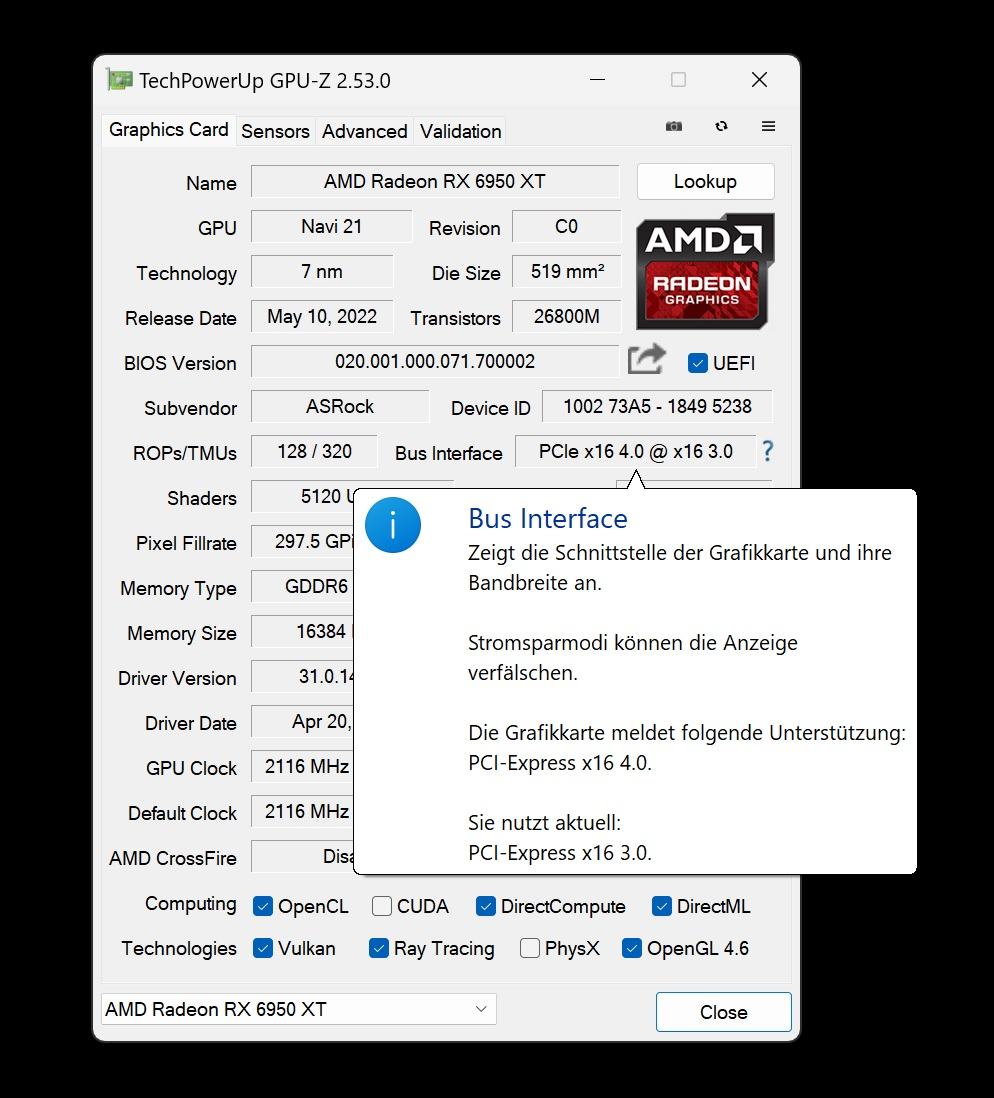Click the refresh icon in GPU-Z
This screenshot has height=1098, width=994.
(x=721, y=126)
